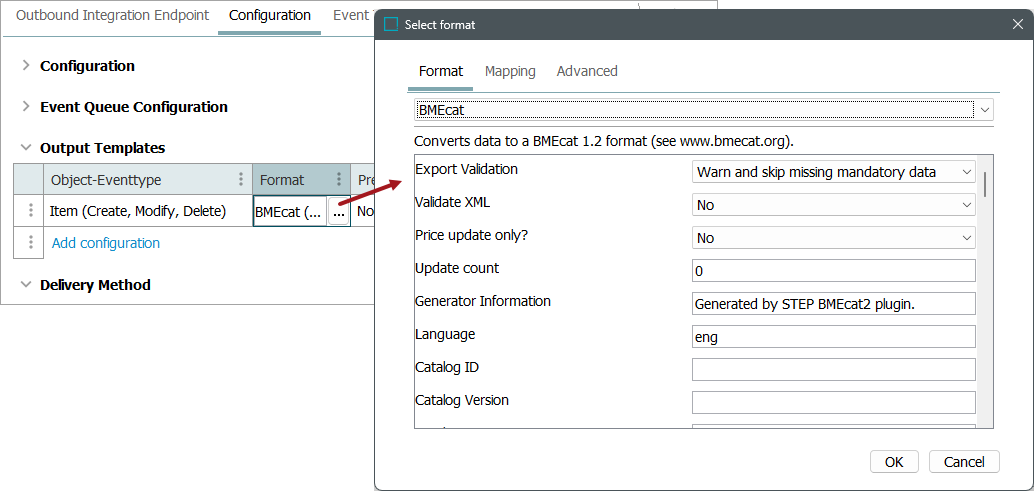Click the Add configuration row handle dots

click(31, 243)
